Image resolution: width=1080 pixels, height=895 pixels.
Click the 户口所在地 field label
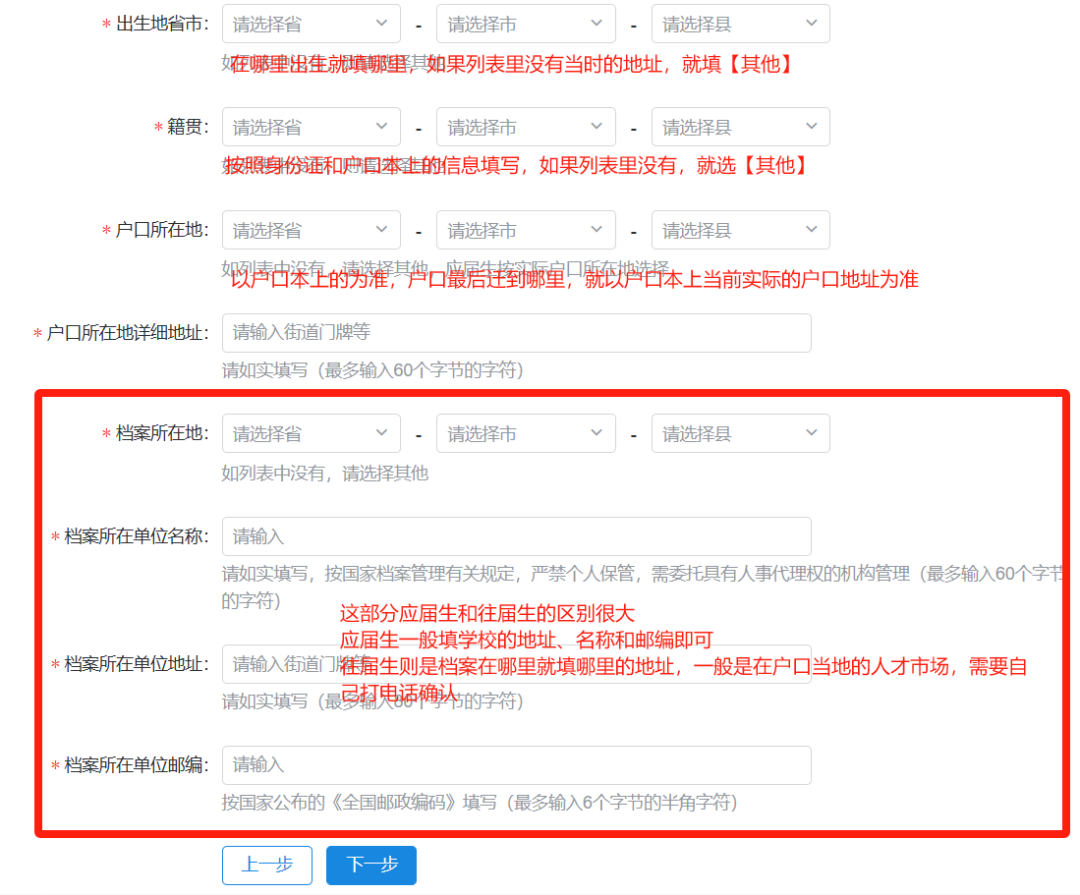click(161, 230)
